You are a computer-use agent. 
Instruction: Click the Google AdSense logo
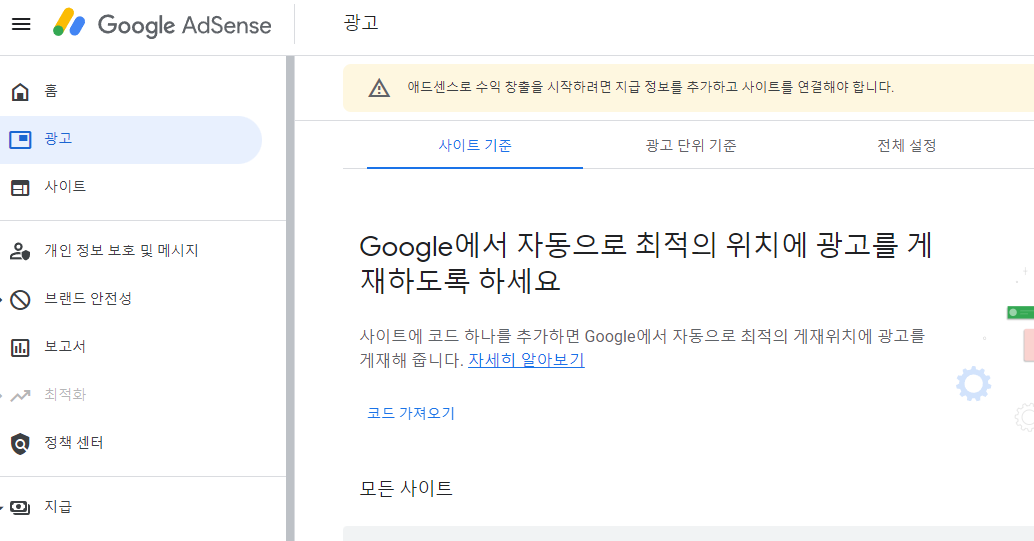pos(162,24)
